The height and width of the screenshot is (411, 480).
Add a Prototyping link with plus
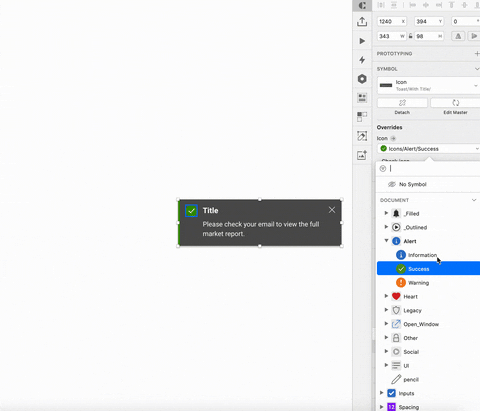(477, 54)
